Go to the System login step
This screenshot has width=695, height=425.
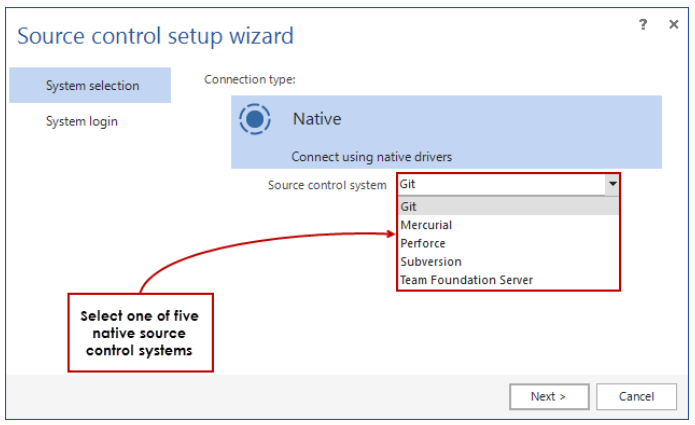(82, 121)
